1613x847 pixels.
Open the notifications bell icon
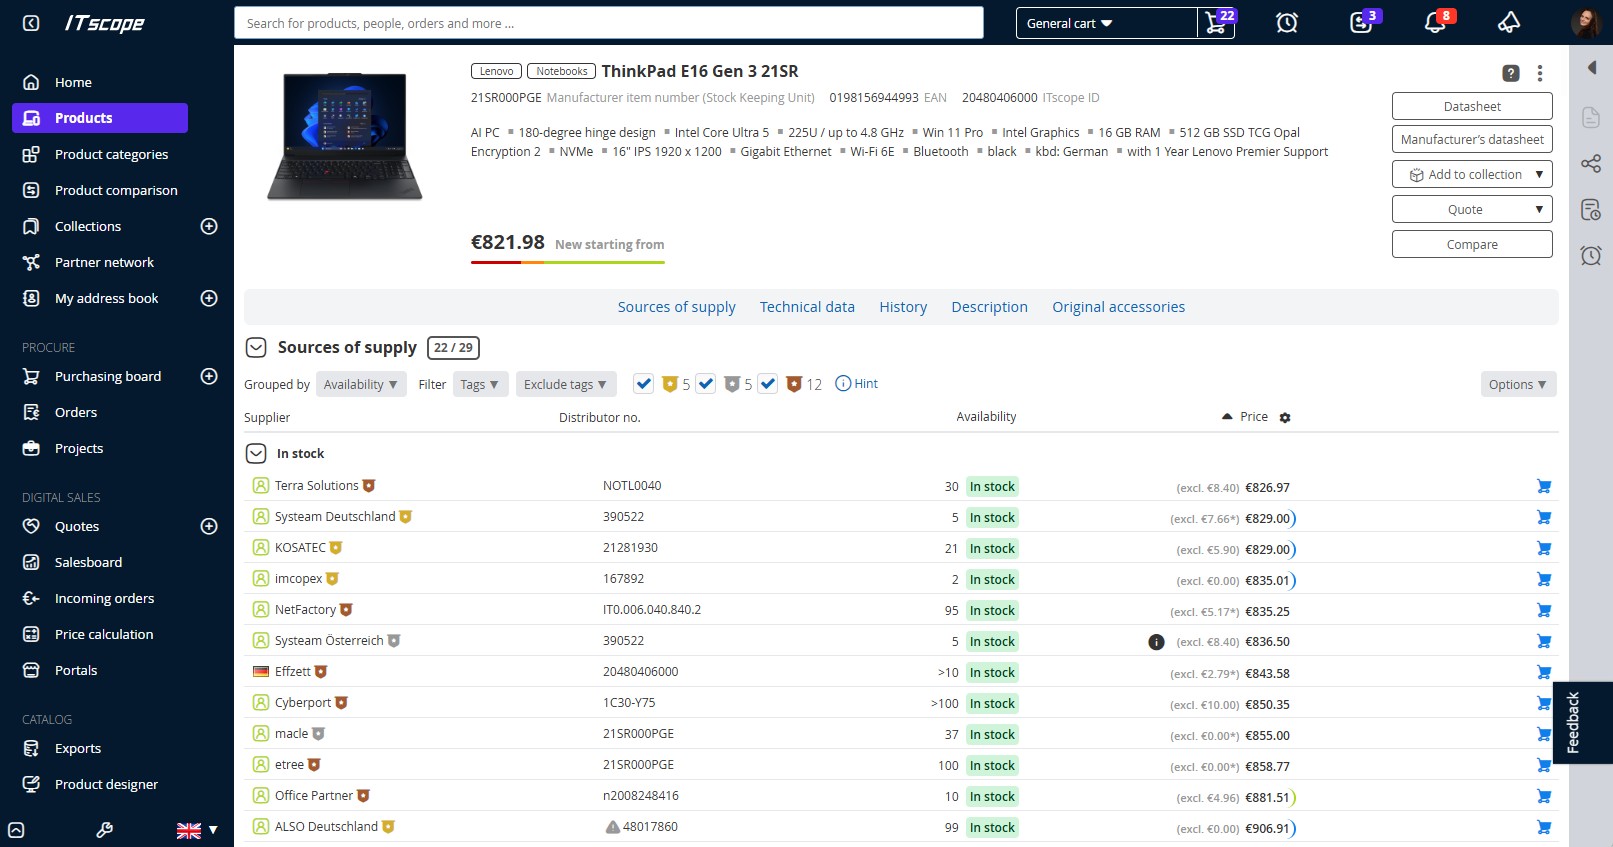[1435, 23]
